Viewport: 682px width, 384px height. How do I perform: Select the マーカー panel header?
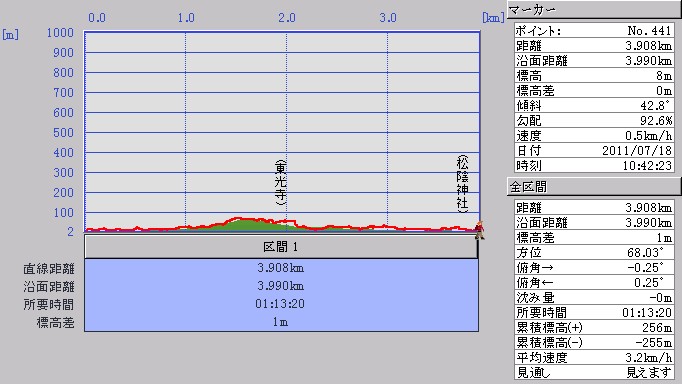(594, 9)
